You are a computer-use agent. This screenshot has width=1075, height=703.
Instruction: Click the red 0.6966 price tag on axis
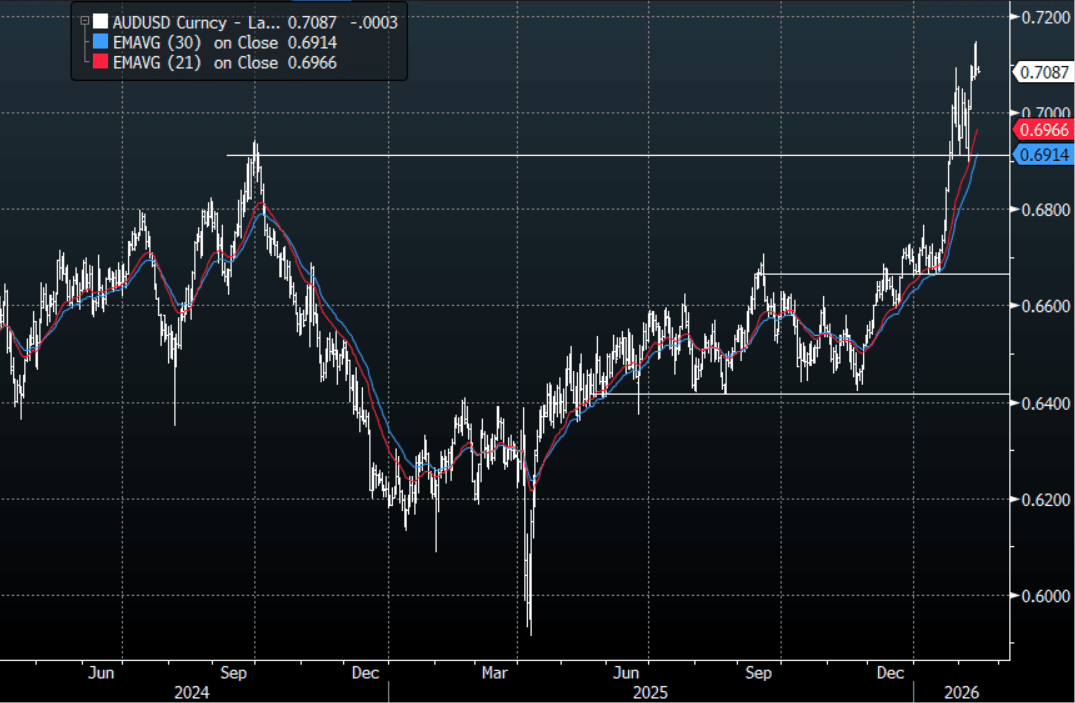(x=1045, y=130)
